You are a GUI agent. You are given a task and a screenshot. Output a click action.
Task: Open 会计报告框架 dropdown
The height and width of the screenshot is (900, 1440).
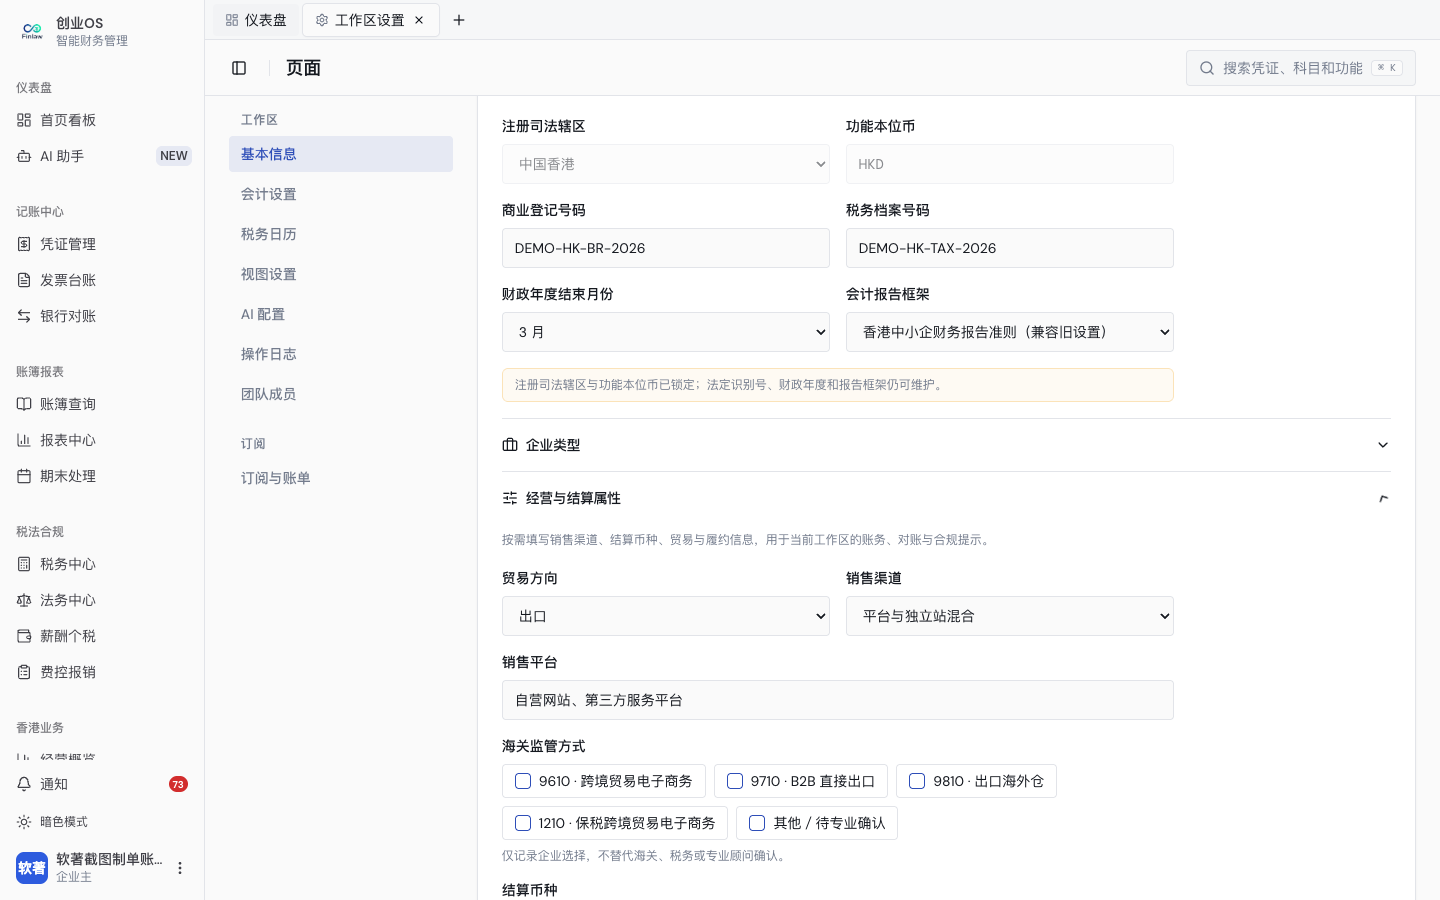(x=1010, y=332)
